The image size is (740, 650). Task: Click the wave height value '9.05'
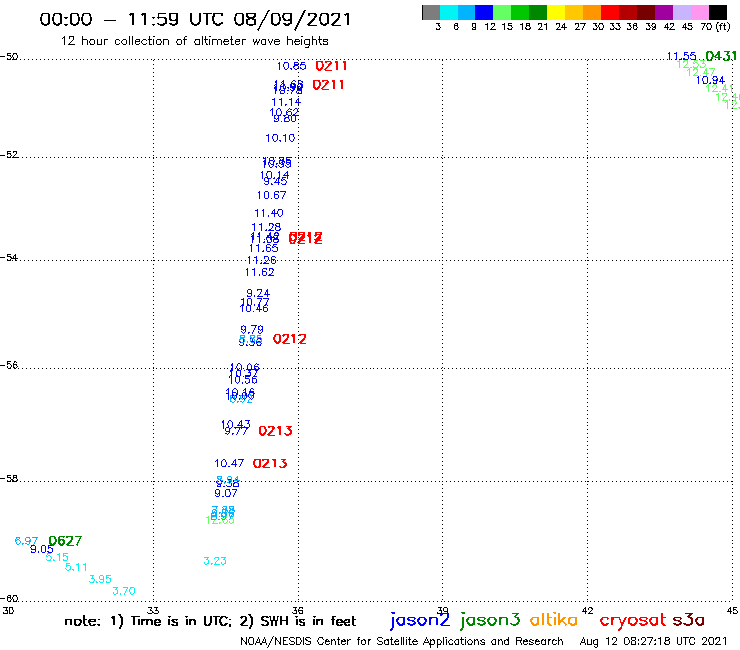[42, 549]
